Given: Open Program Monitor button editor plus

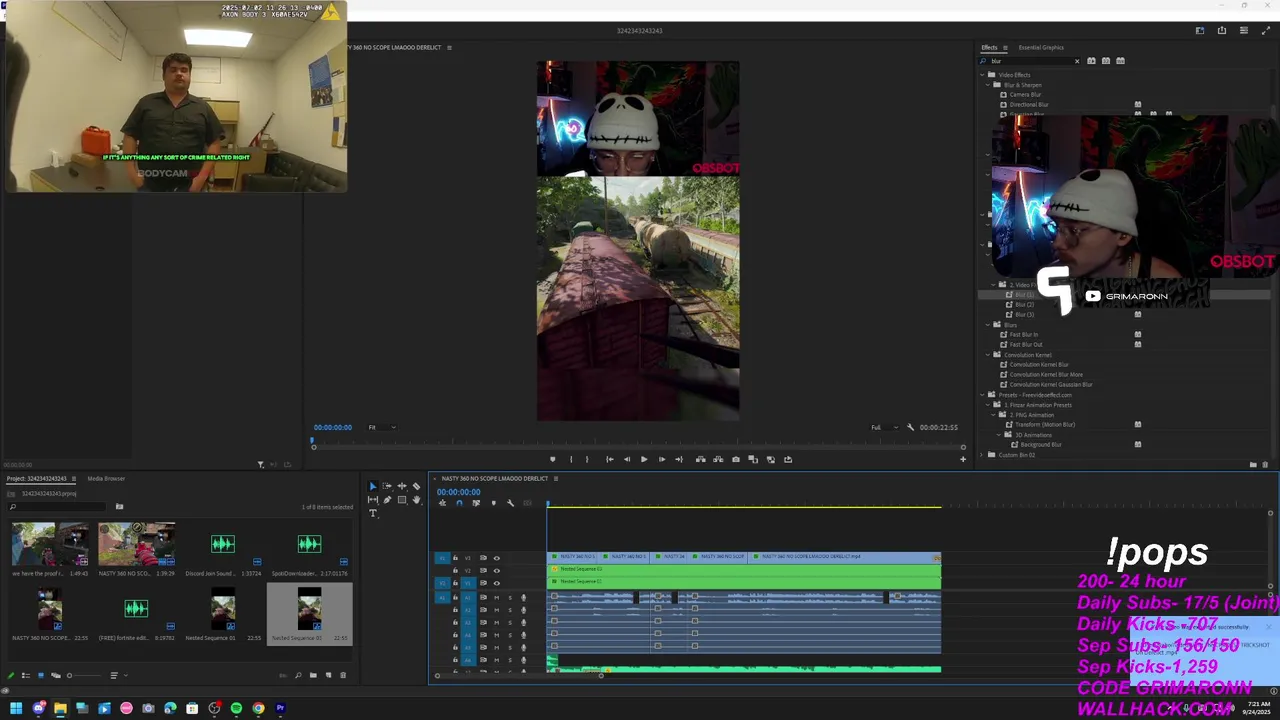Looking at the screenshot, I should pyautogui.click(x=963, y=459).
